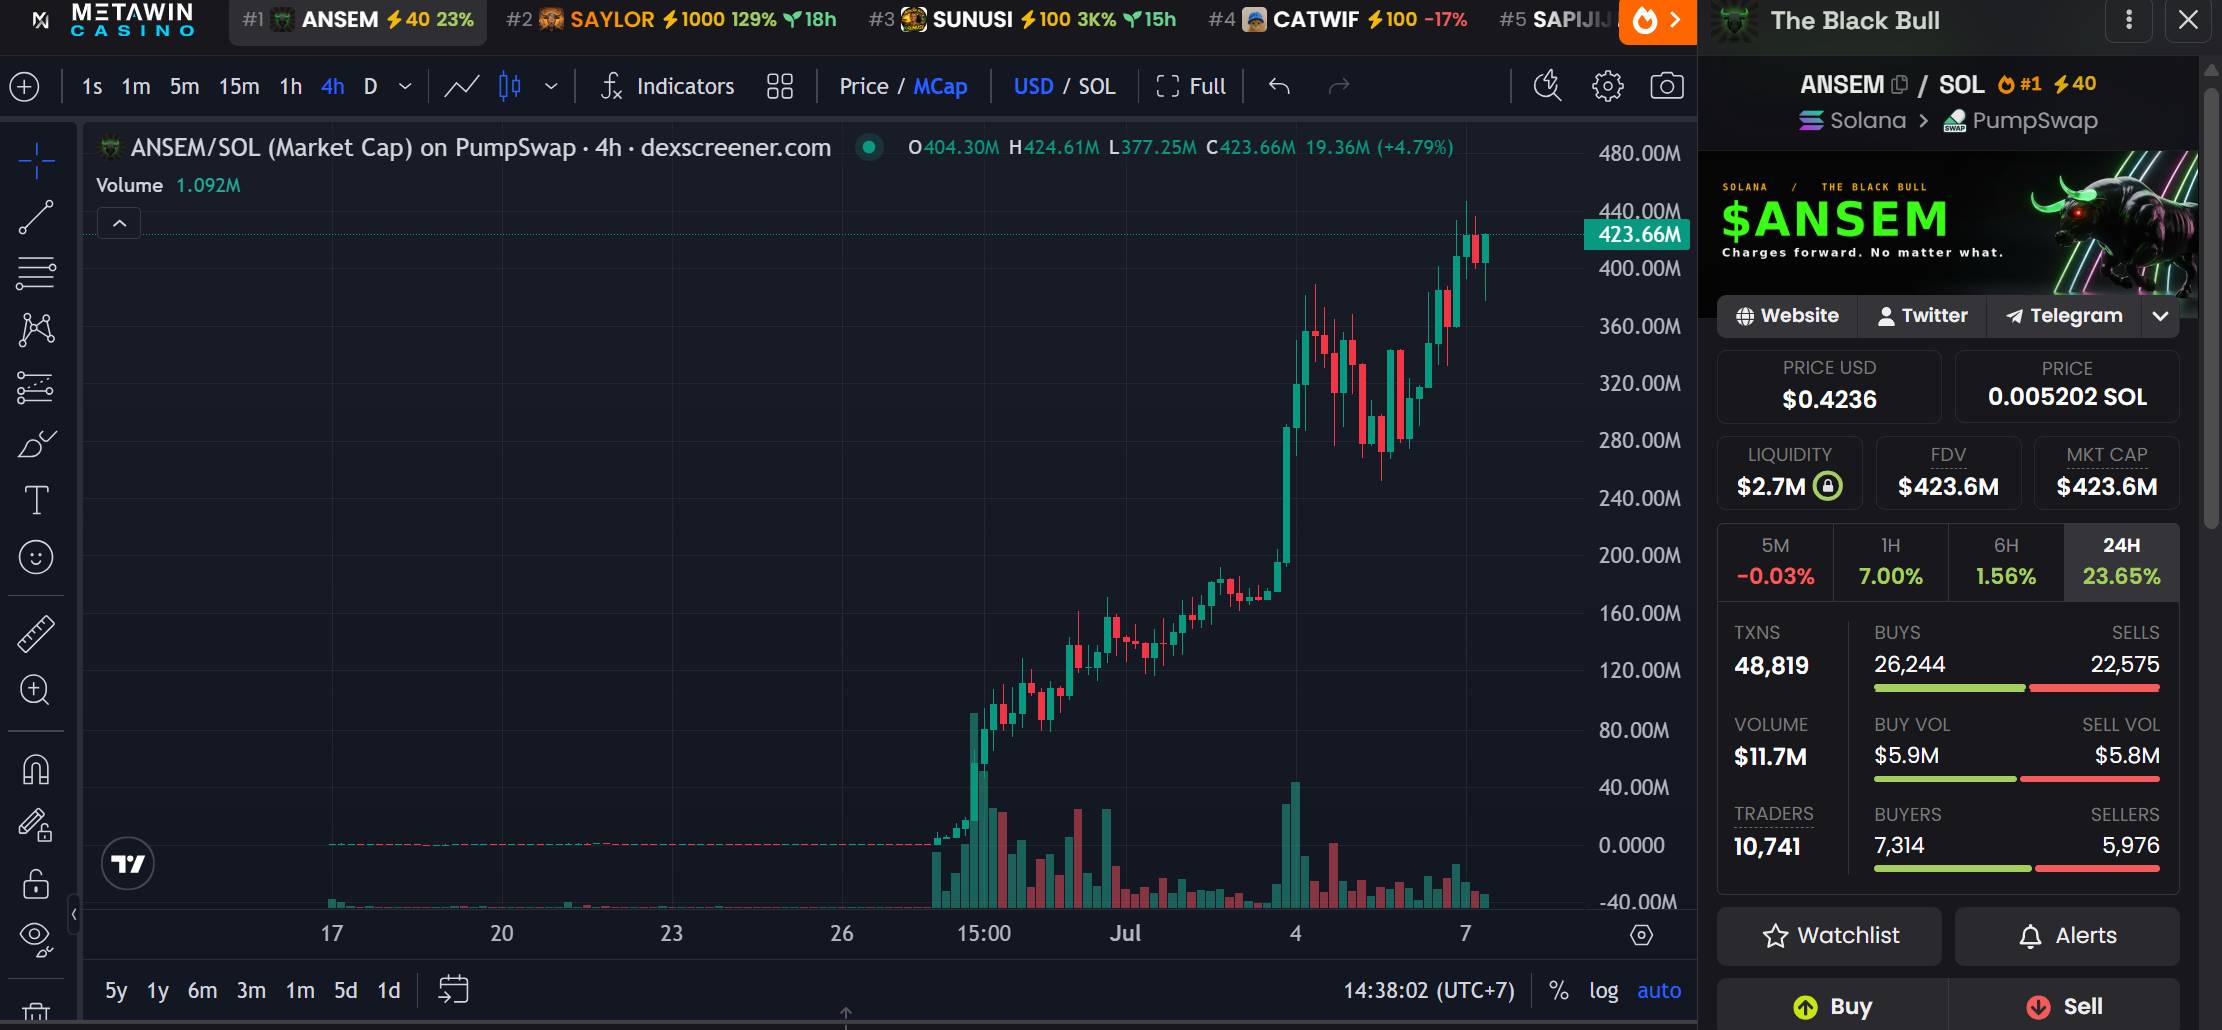Set chart range to 1d
The width and height of the screenshot is (2222, 1030).
point(389,991)
